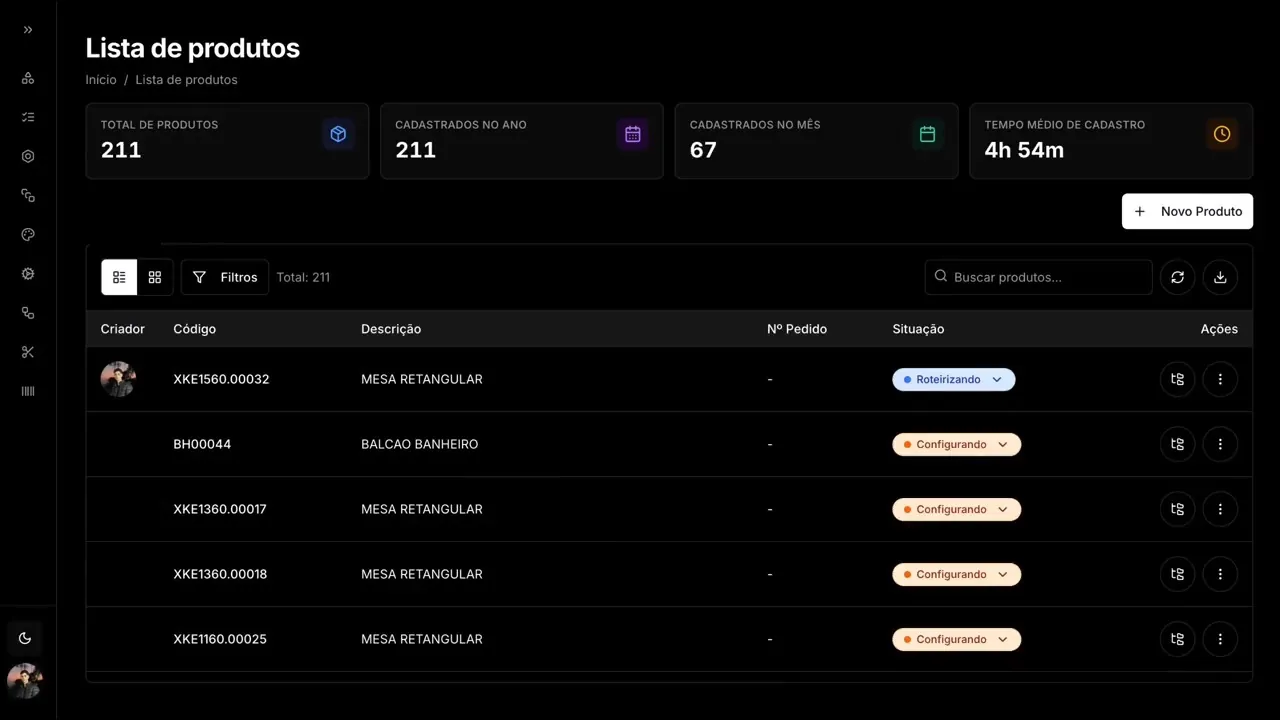Open the checklist icon in the sidebar

coord(28,117)
